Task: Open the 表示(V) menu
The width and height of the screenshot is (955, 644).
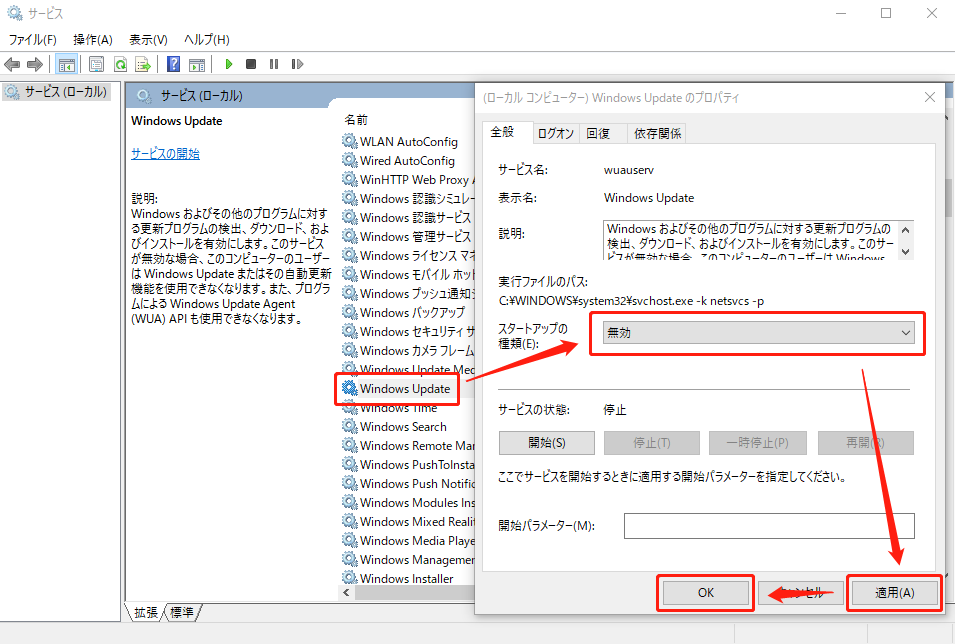Action: coord(148,40)
